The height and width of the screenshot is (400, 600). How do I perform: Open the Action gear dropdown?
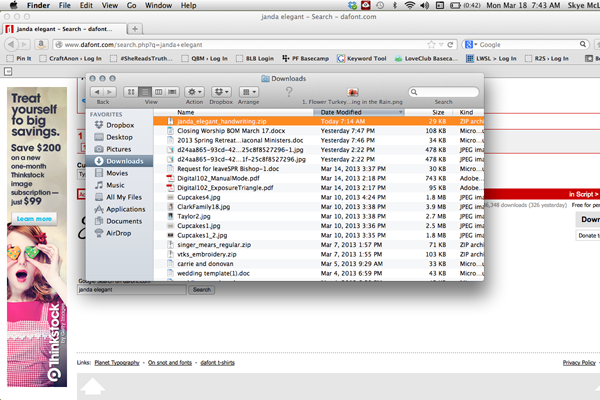(194, 92)
